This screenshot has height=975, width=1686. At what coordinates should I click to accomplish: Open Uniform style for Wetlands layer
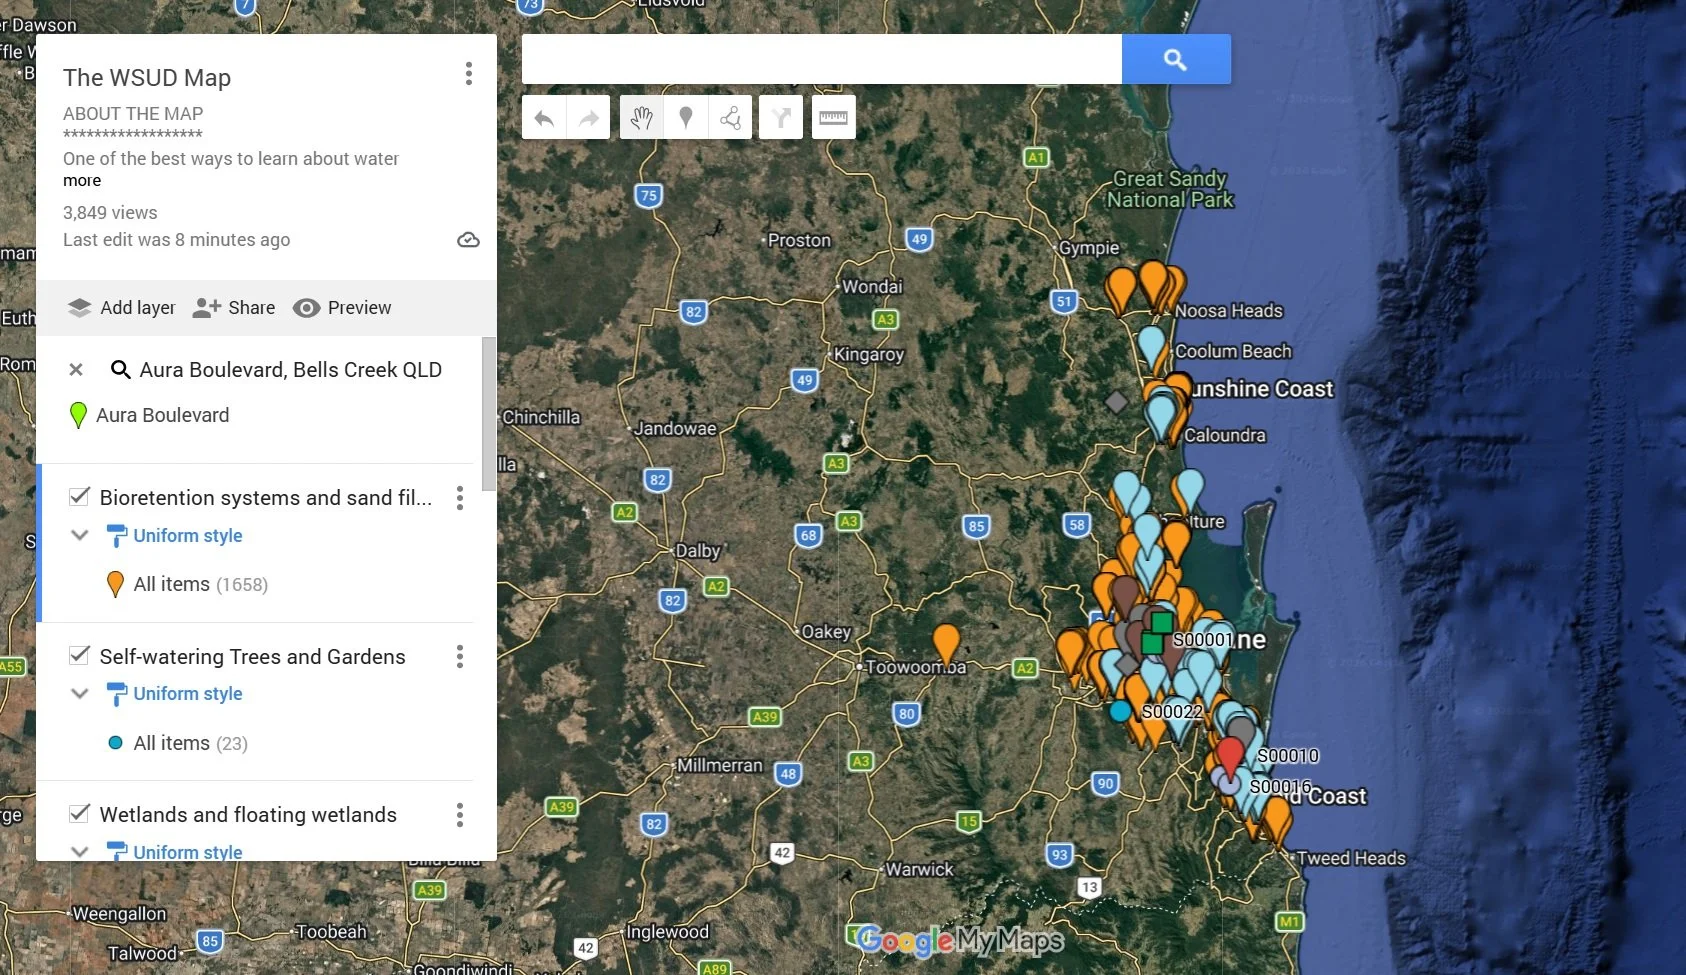(188, 852)
